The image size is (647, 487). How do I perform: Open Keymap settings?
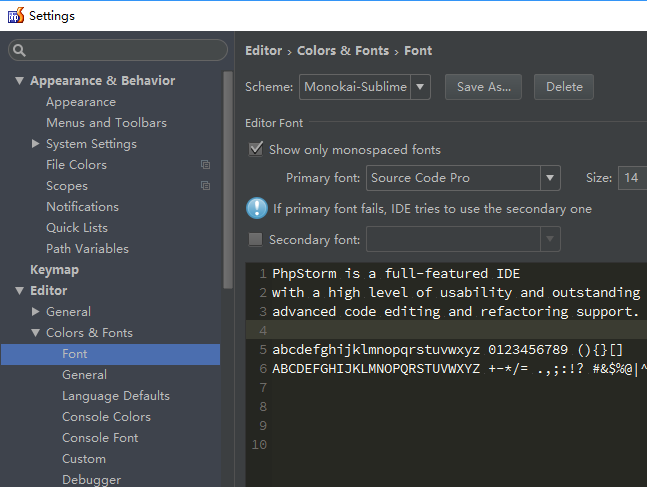[x=54, y=270]
